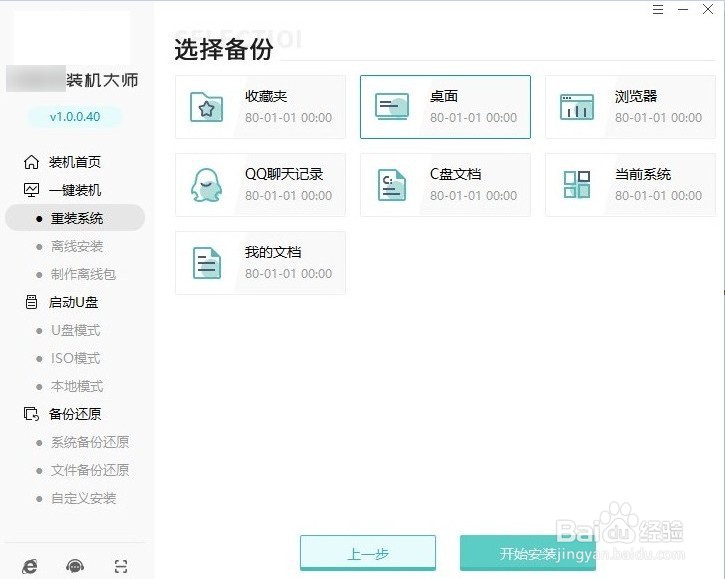
Task: Click the v1.0.0.40 version badge
Action: point(75,117)
